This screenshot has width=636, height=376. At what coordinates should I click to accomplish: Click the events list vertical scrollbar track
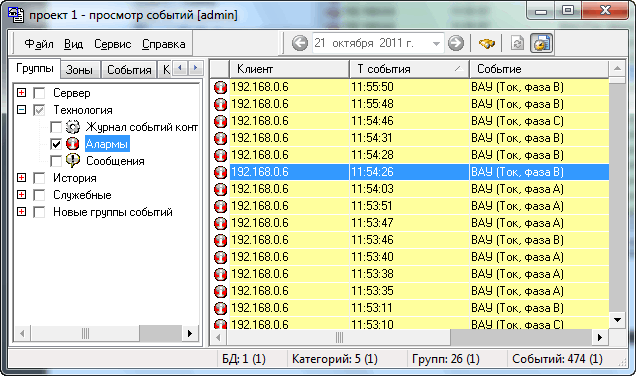tap(617, 198)
